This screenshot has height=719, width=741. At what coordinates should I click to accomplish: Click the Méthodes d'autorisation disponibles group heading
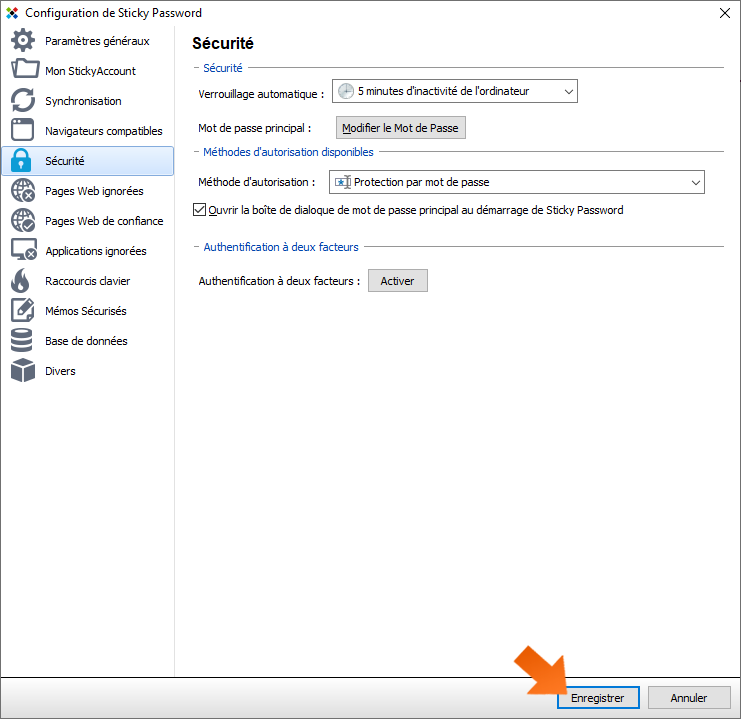pyautogui.click(x=288, y=152)
